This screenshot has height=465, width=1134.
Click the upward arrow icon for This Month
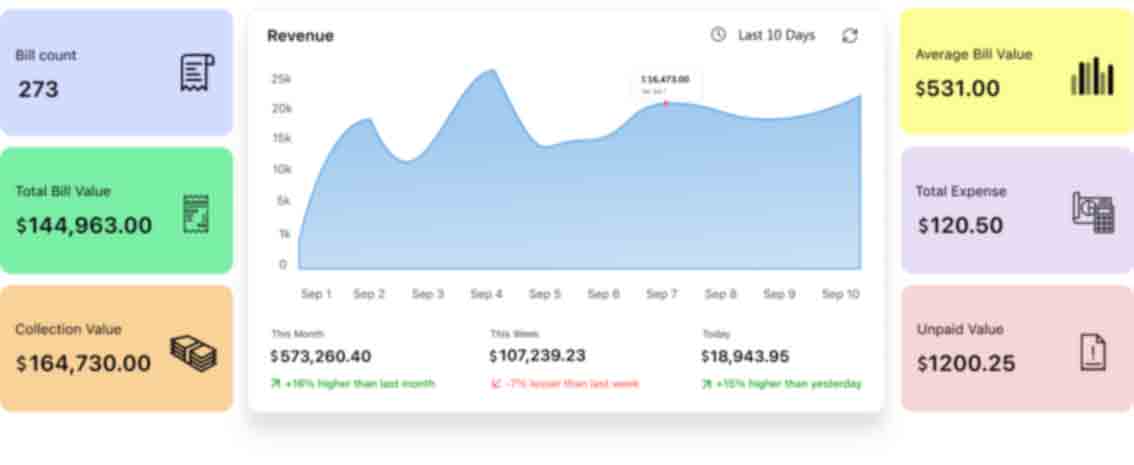(x=276, y=384)
